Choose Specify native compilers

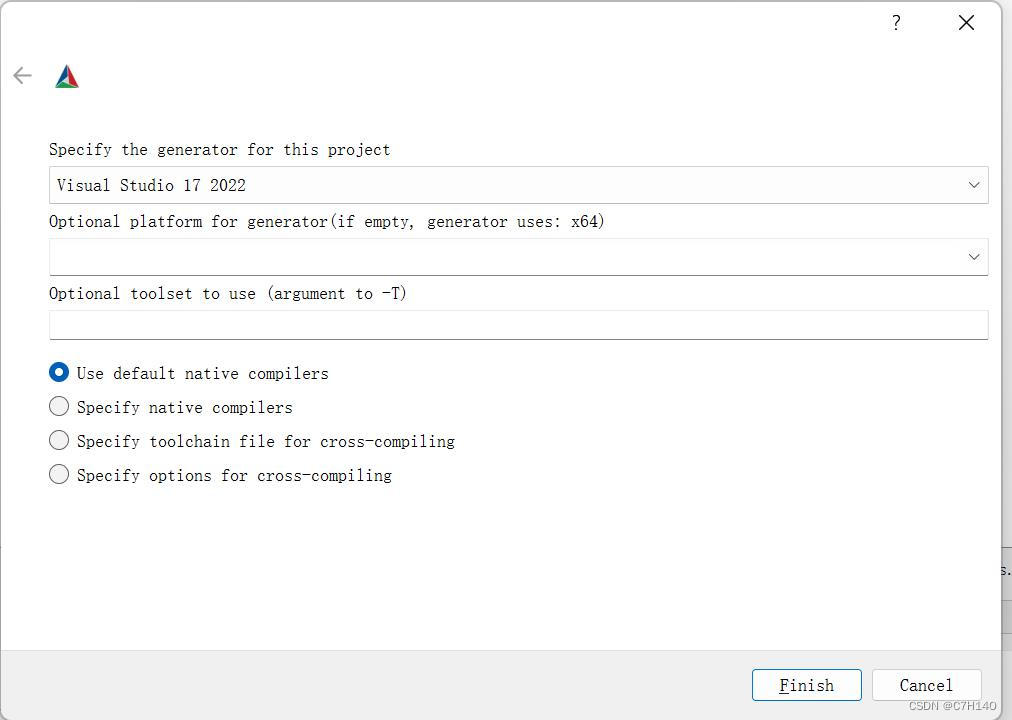tap(58, 406)
